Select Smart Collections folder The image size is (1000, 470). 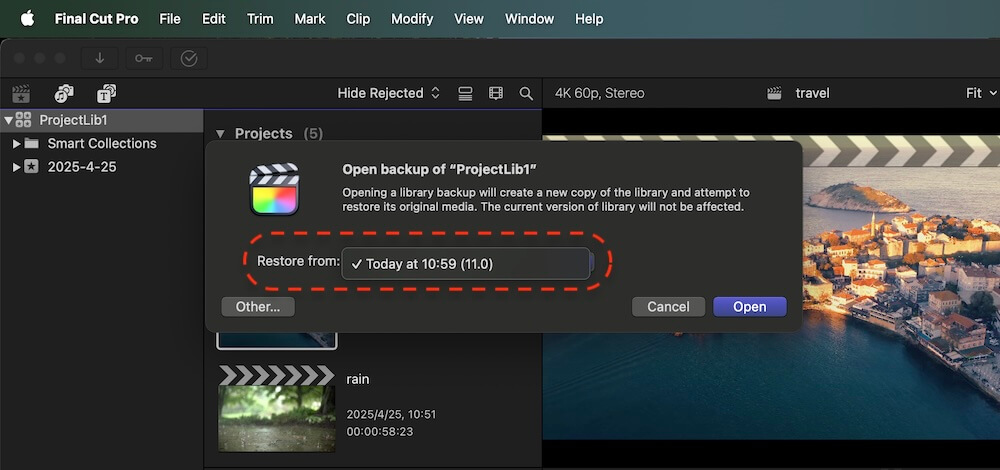pyautogui.click(x=101, y=143)
